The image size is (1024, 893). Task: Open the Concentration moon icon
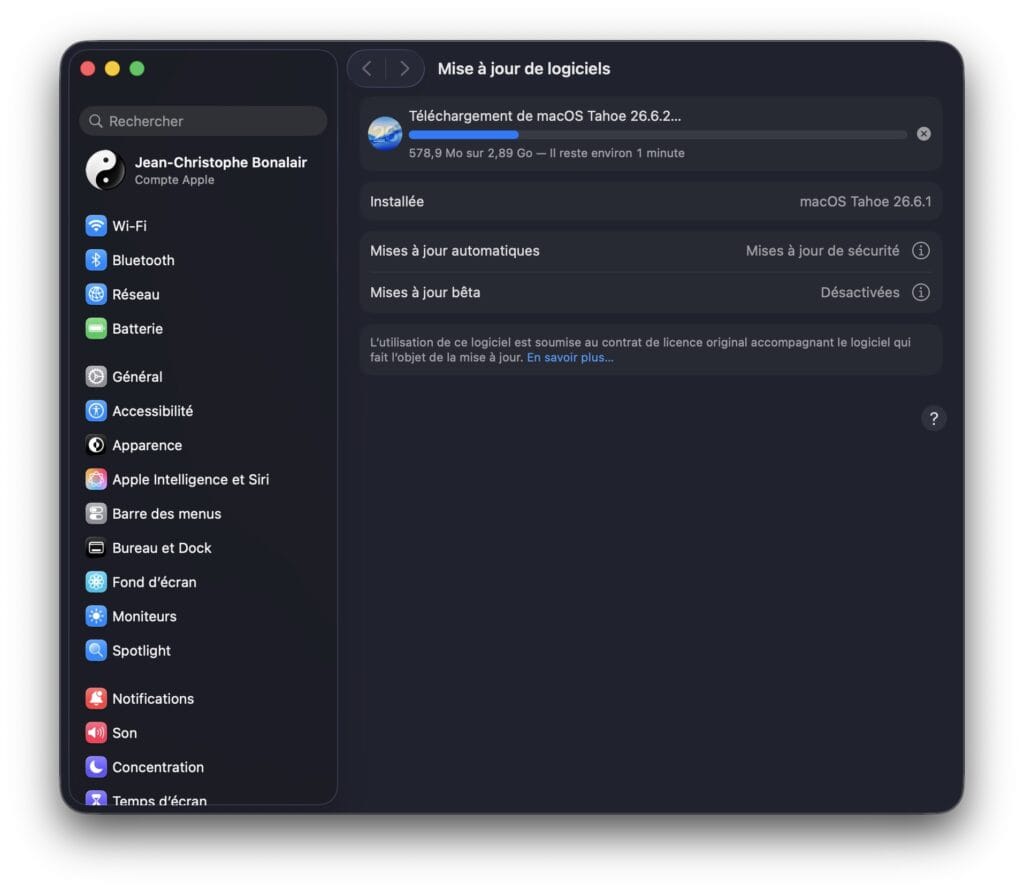point(96,767)
